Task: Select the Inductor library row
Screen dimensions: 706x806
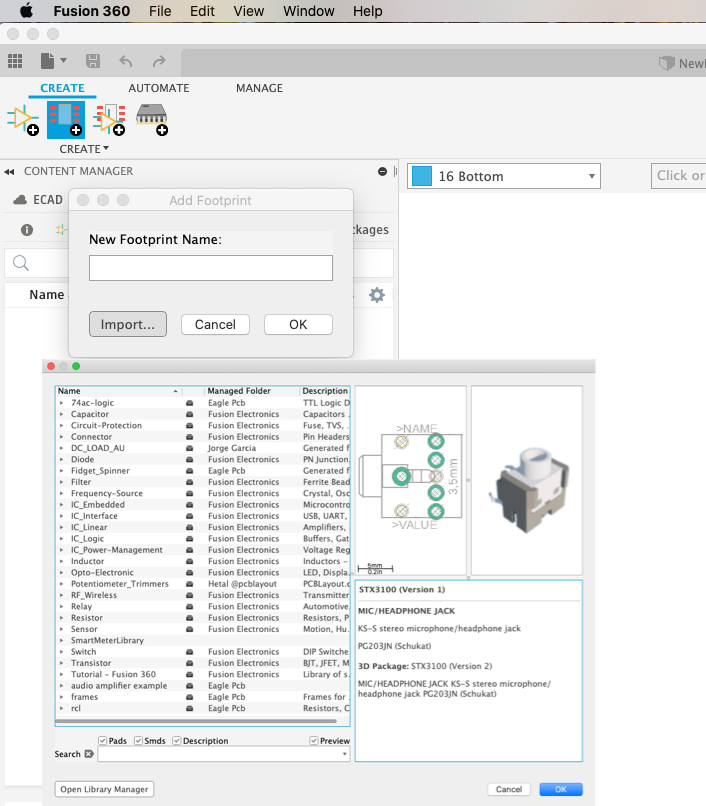Action: tap(203, 561)
